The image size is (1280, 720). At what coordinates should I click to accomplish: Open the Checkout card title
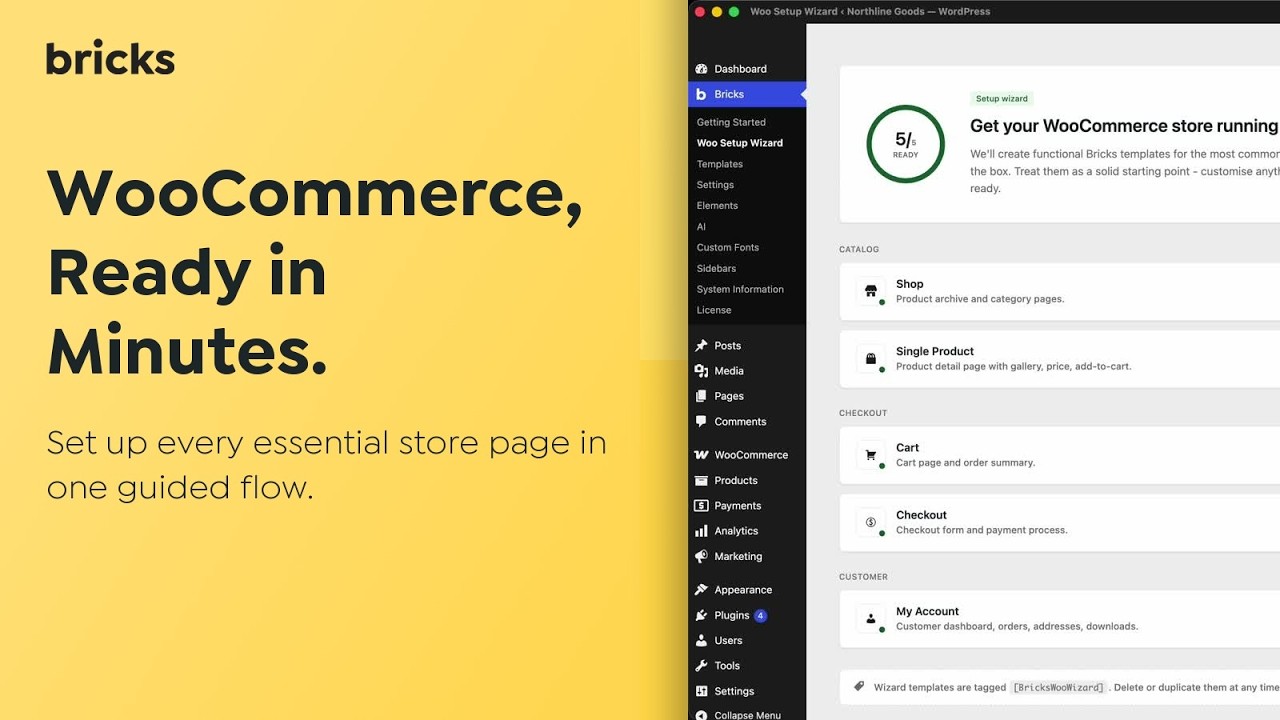point(921,515)
